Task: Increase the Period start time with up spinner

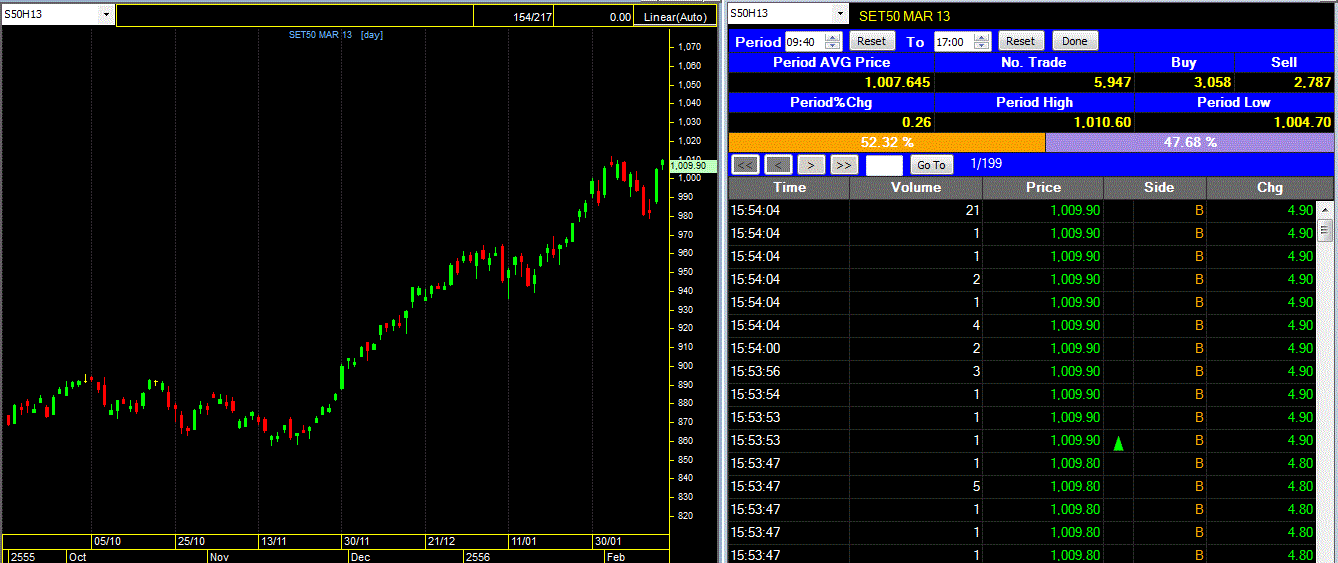Action: click(833, 37)
